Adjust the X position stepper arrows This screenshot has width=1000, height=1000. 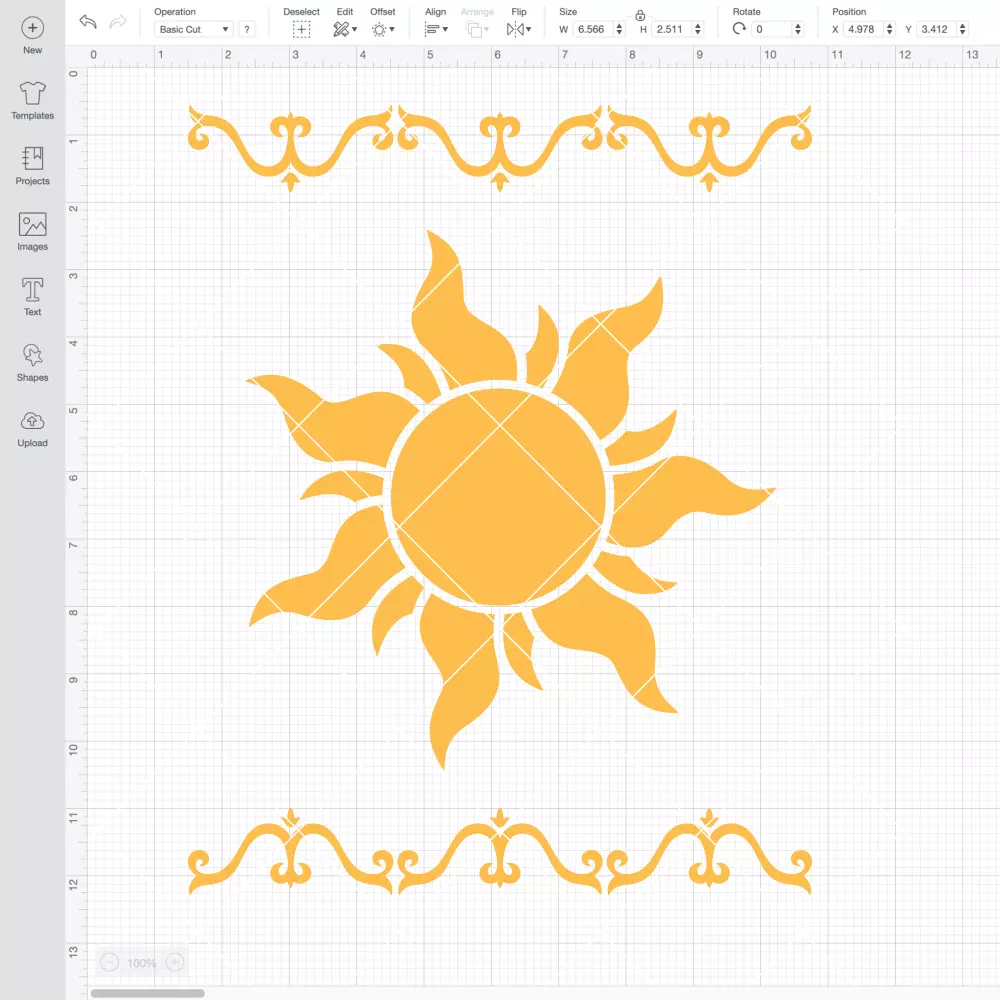(x=890, y=29)
